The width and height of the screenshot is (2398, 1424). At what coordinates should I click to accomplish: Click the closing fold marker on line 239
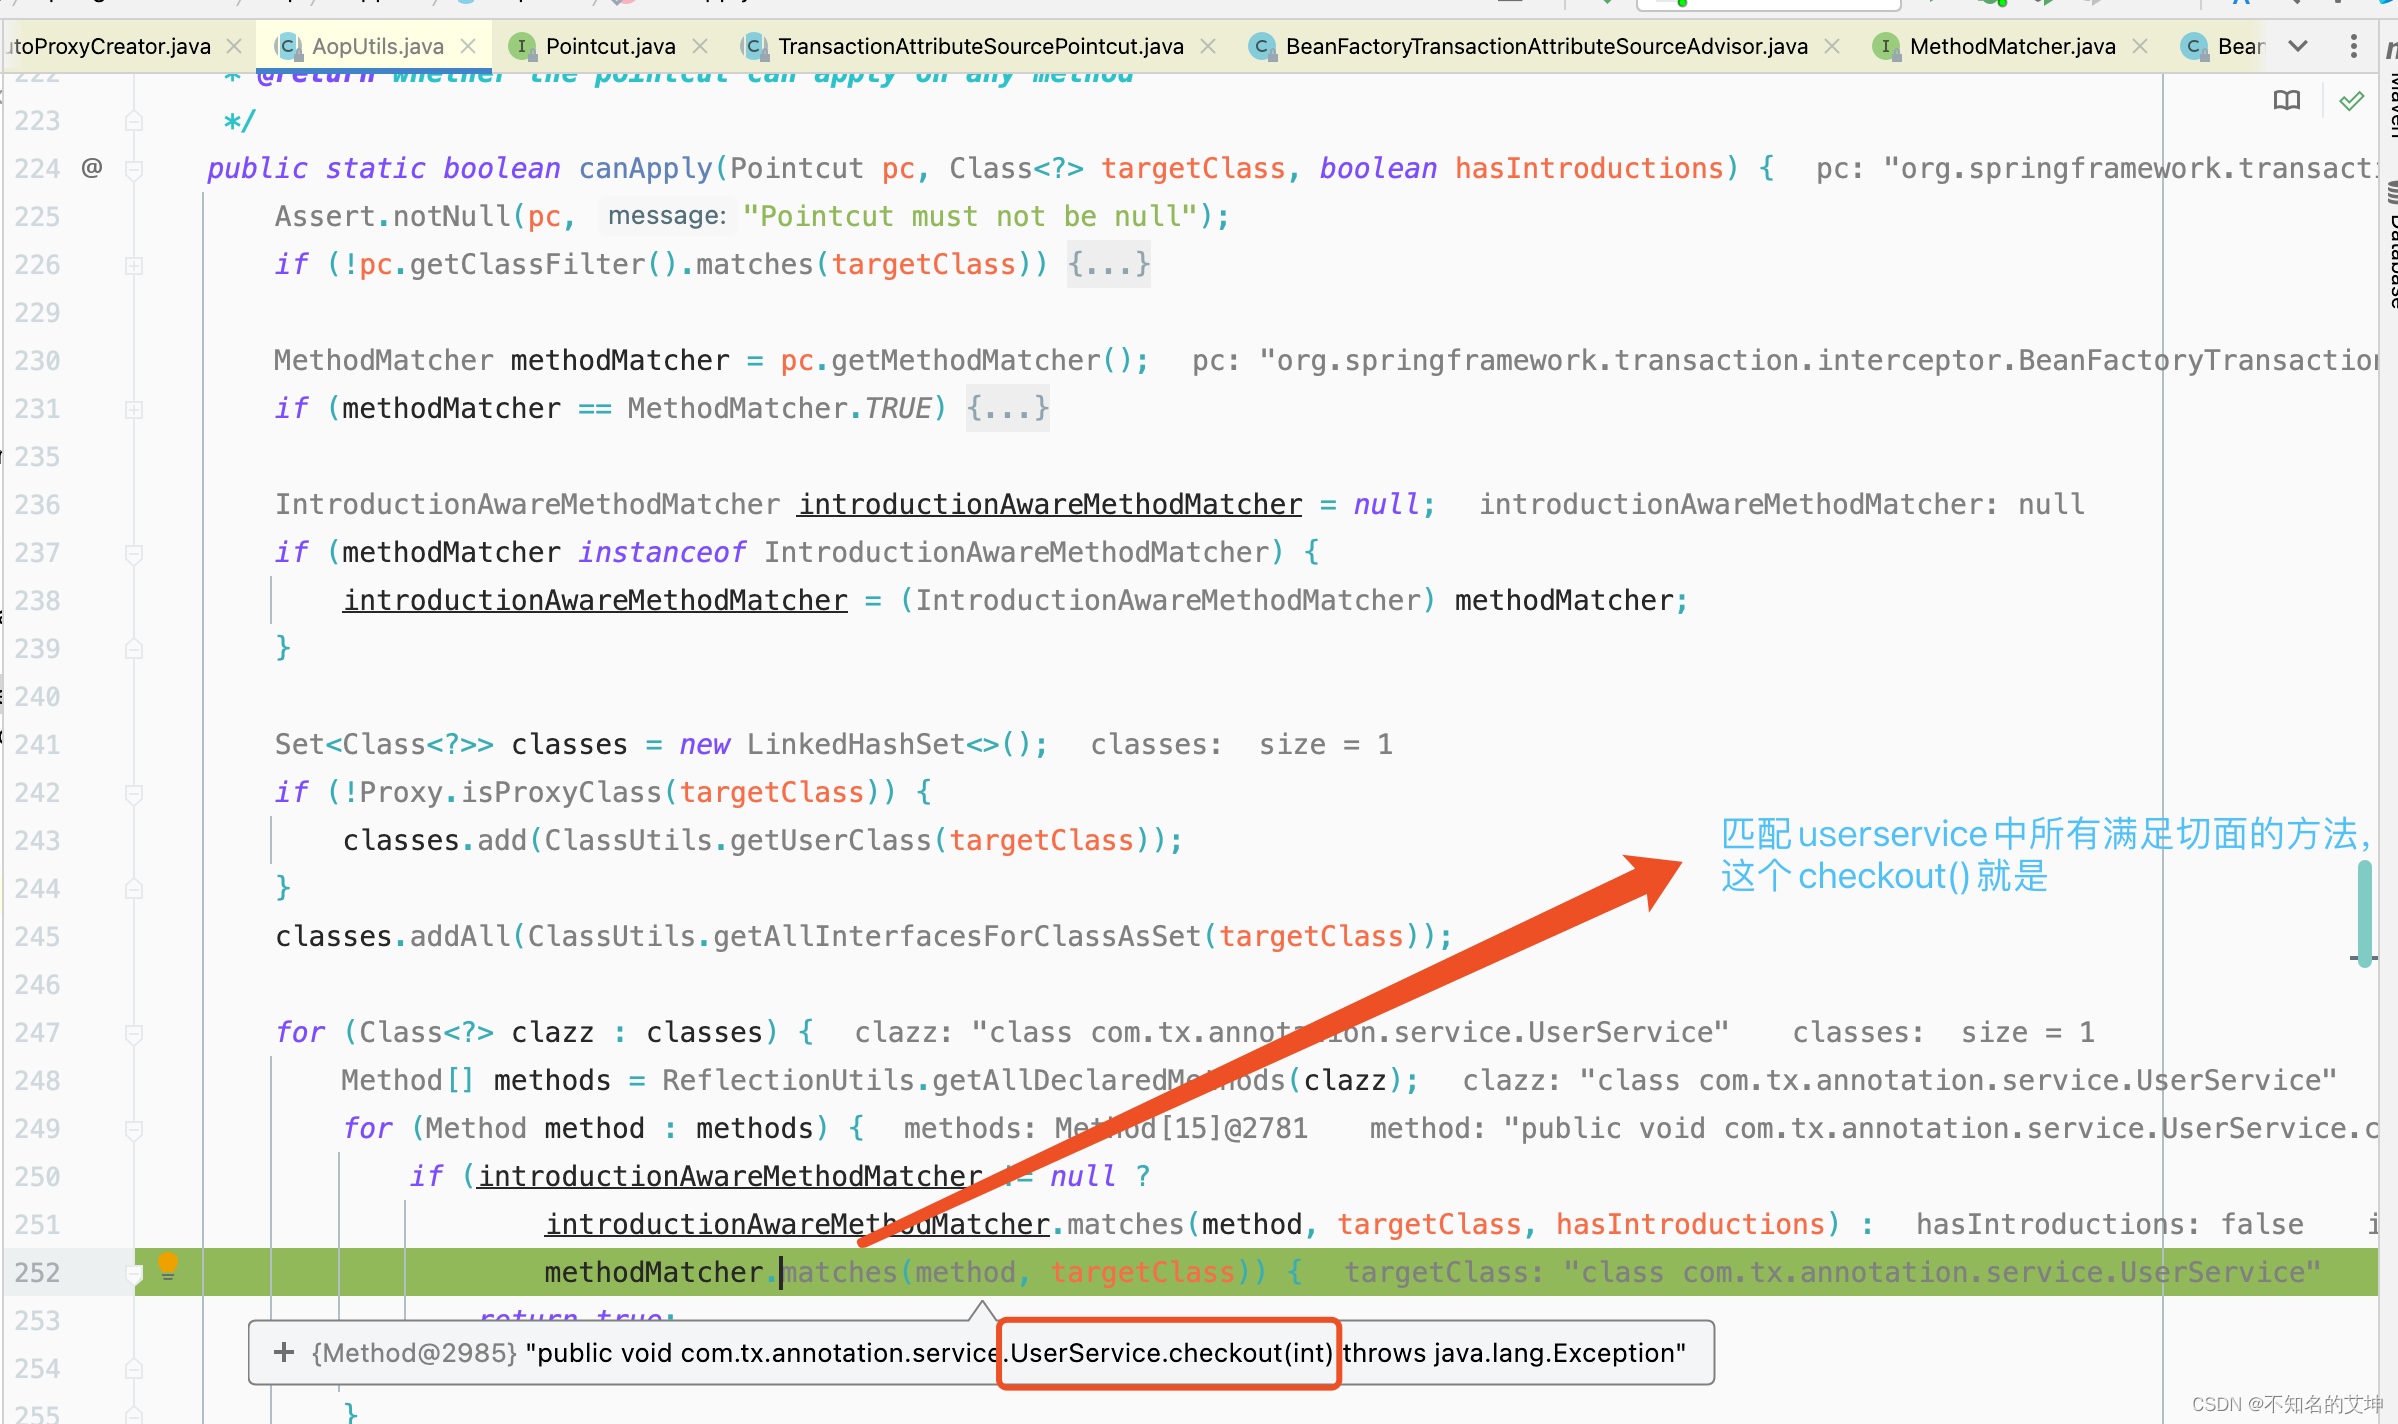click(134, 649)
